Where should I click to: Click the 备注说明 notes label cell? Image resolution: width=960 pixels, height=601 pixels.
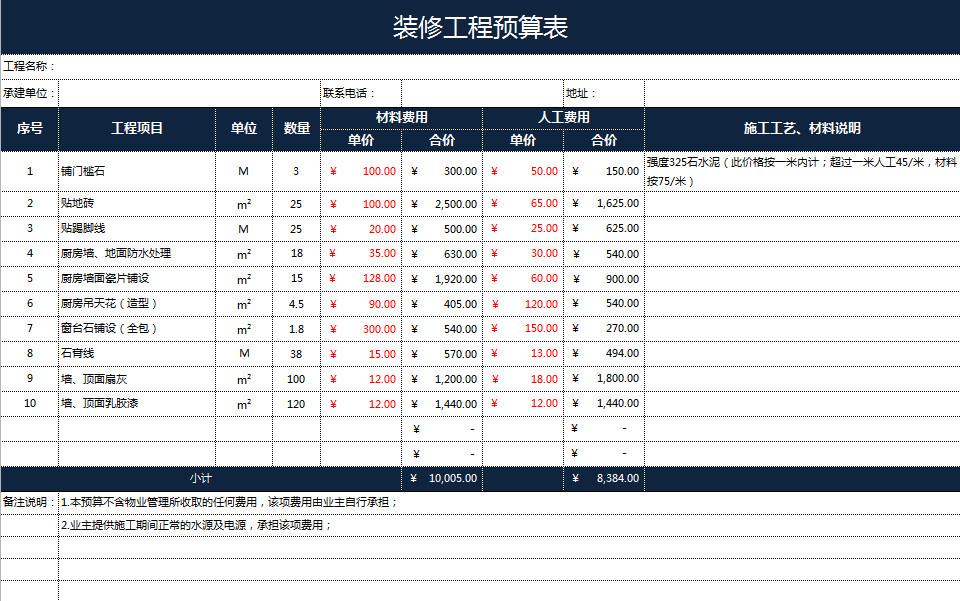pyautogui.click(x=28, y=502)
